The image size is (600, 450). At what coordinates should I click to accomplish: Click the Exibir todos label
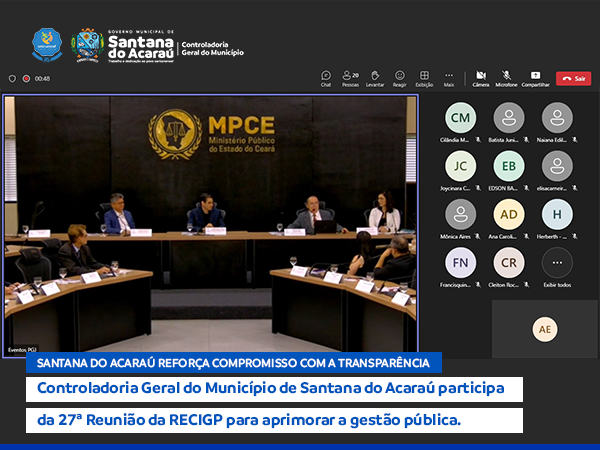[x=557, y=285]
